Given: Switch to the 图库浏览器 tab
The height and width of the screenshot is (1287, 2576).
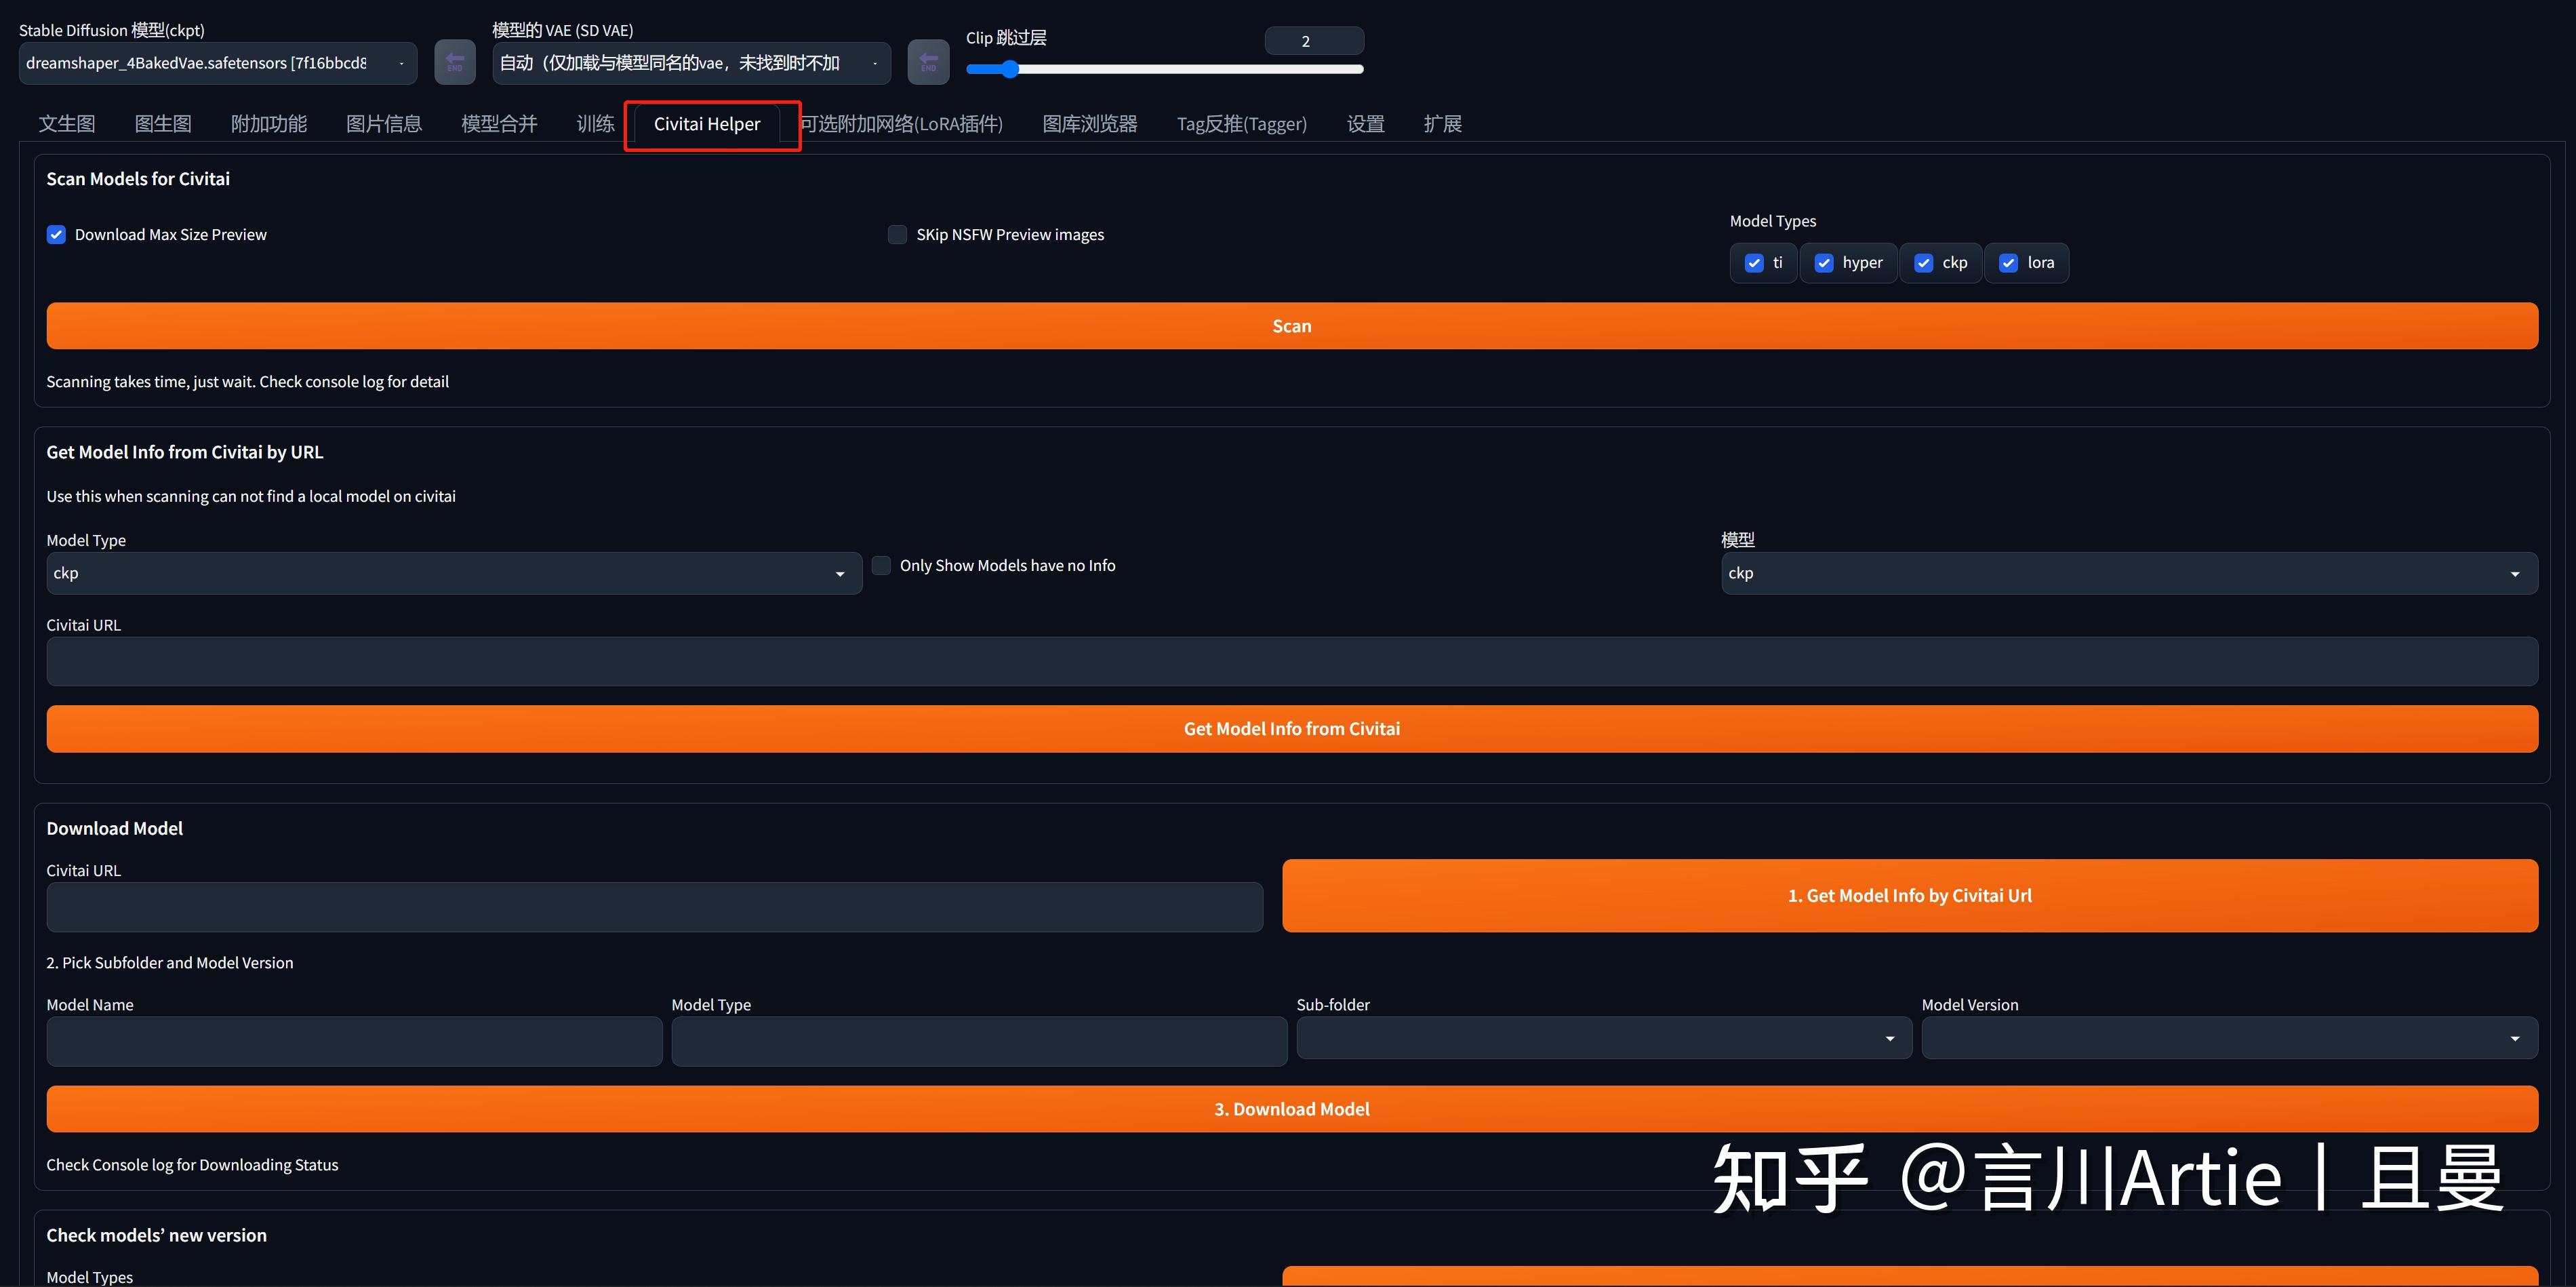Looking at the screenshot, I should [x=1089, y=123].
